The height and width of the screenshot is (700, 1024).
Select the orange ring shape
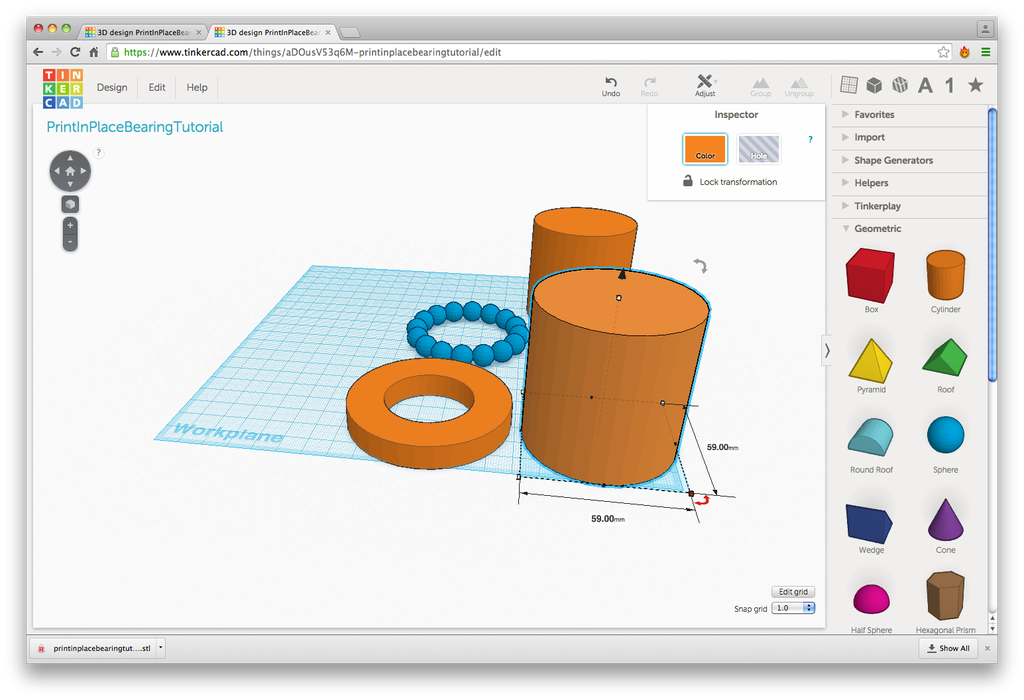point(429,412)
